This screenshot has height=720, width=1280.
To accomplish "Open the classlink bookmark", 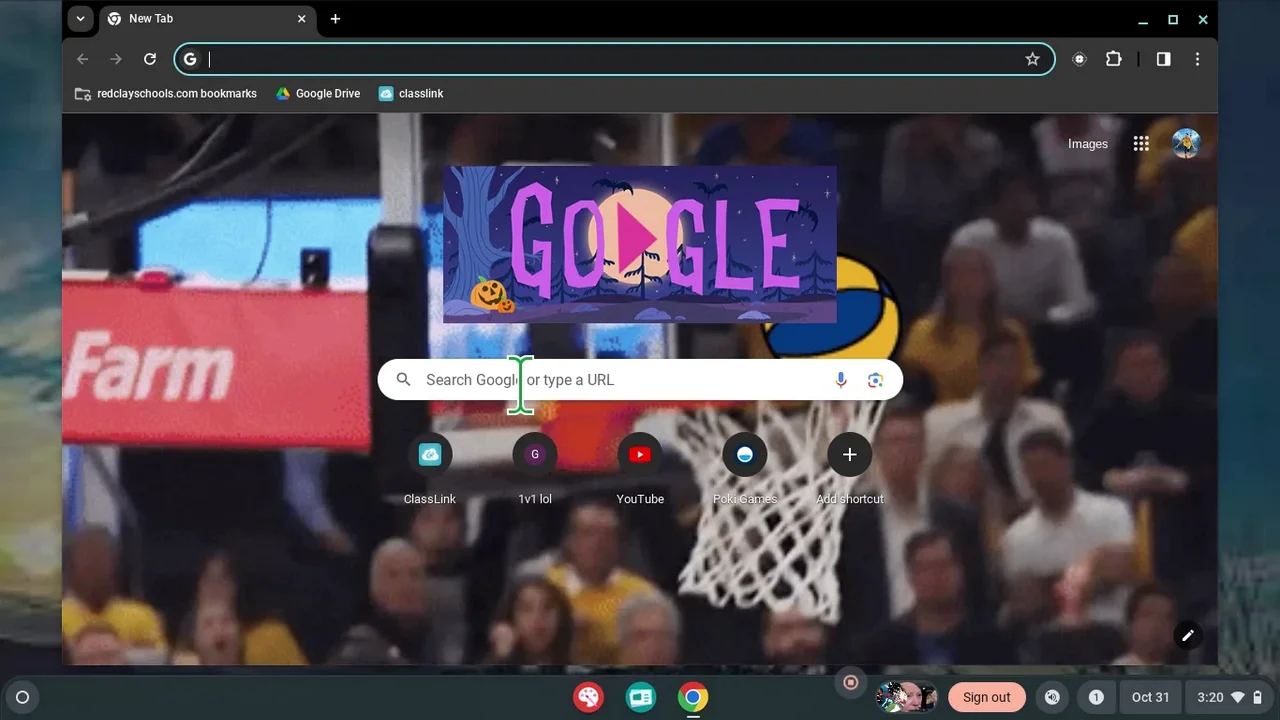I will pyautogui.click(x=410, y=93).
